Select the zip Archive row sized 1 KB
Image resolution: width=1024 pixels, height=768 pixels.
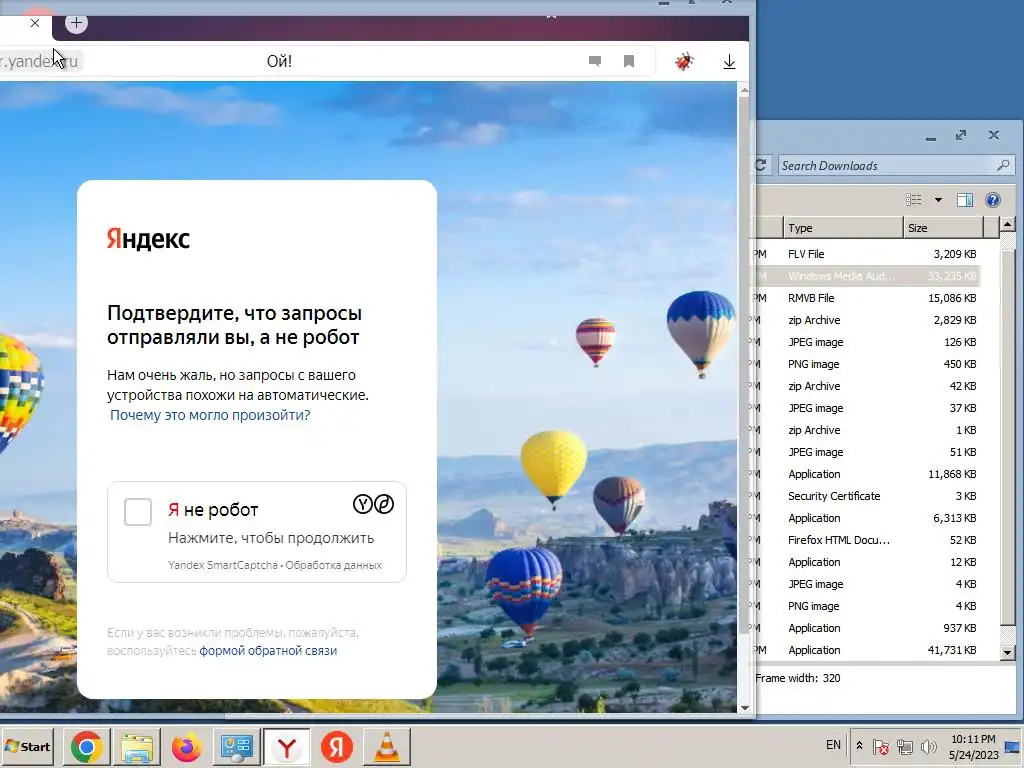click(x=867, y=430)
